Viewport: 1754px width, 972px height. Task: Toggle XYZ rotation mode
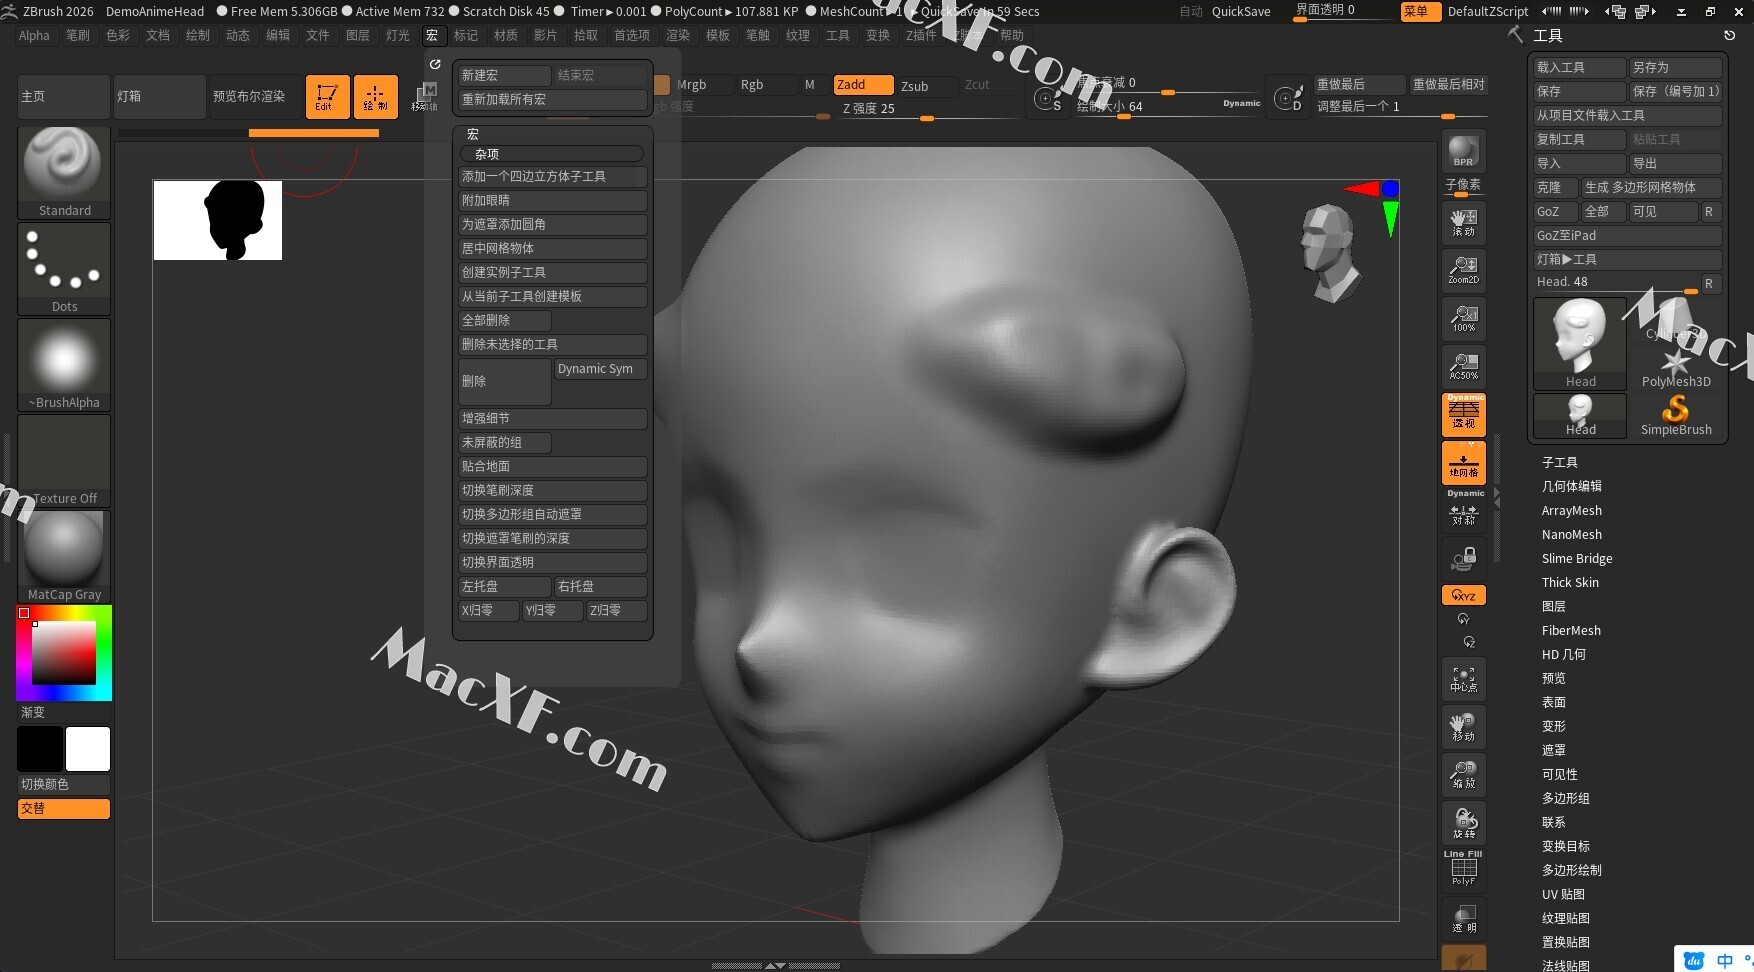[1463, 595]
